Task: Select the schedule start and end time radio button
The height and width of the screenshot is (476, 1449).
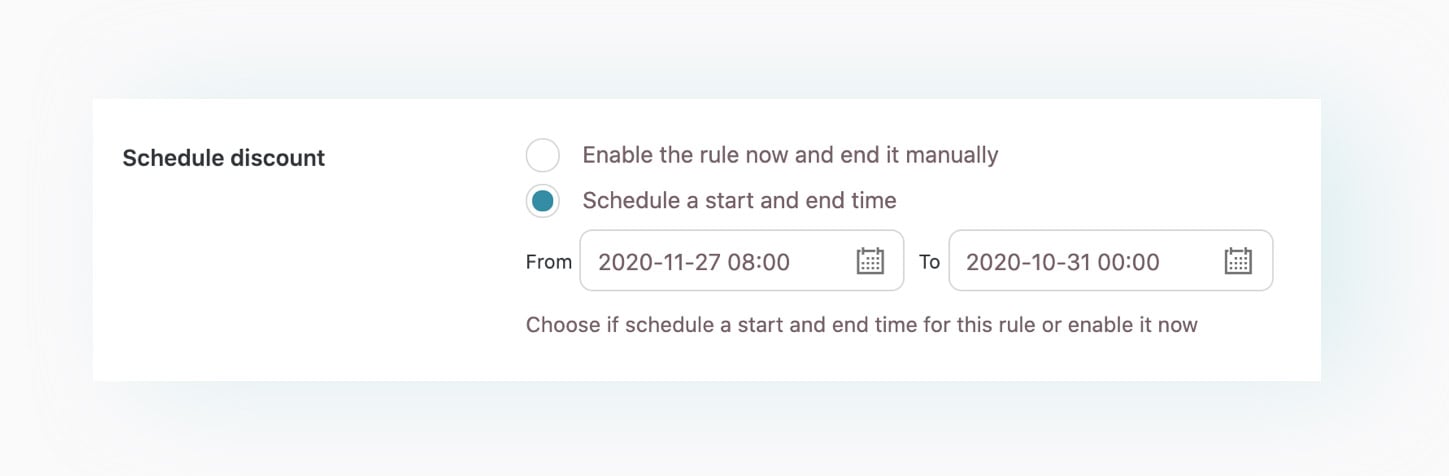Action: click(x=543, y=201)
